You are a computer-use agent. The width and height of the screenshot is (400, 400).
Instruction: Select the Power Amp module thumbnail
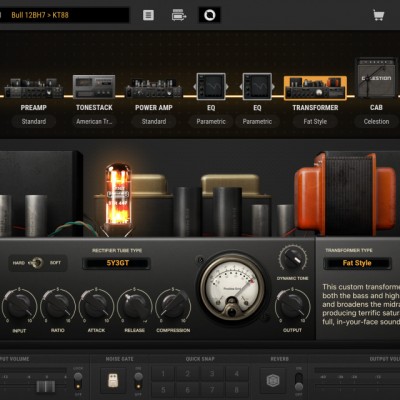[x=154, y=88]
